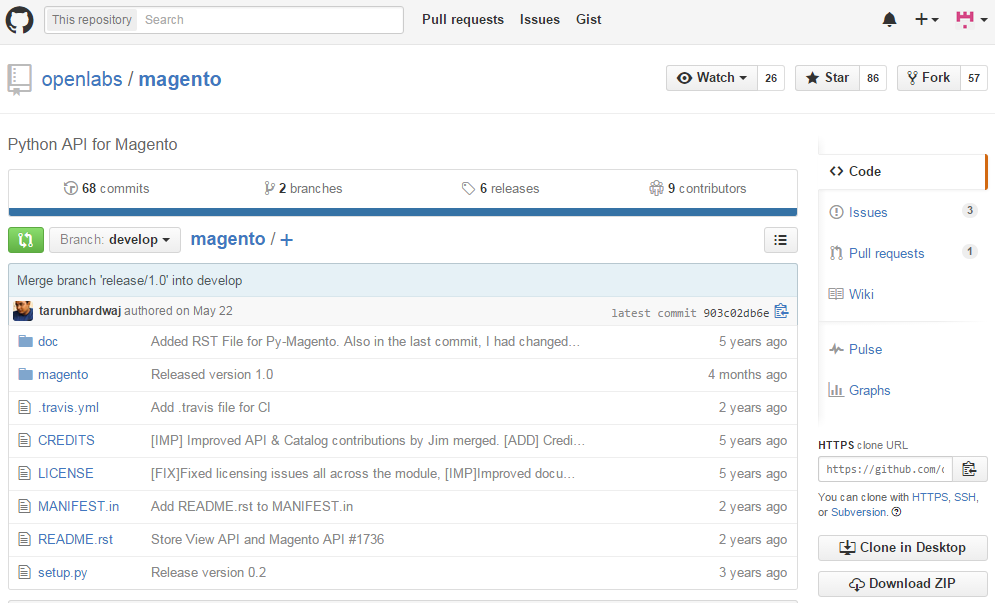Click the repository search input field
Screen dimensions: 995x603
(x=270, y=20)
